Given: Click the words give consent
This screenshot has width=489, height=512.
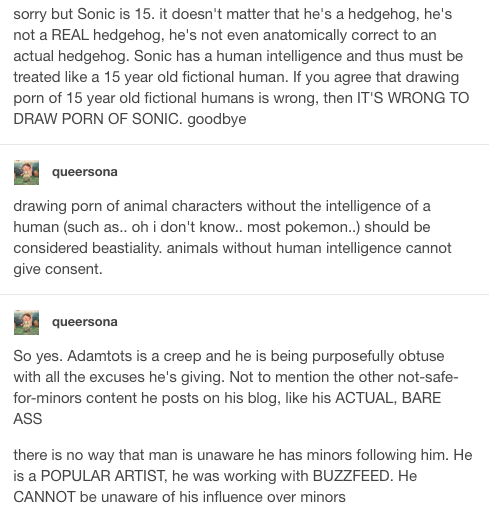Looking at the screenshot, I should (58, 269).
